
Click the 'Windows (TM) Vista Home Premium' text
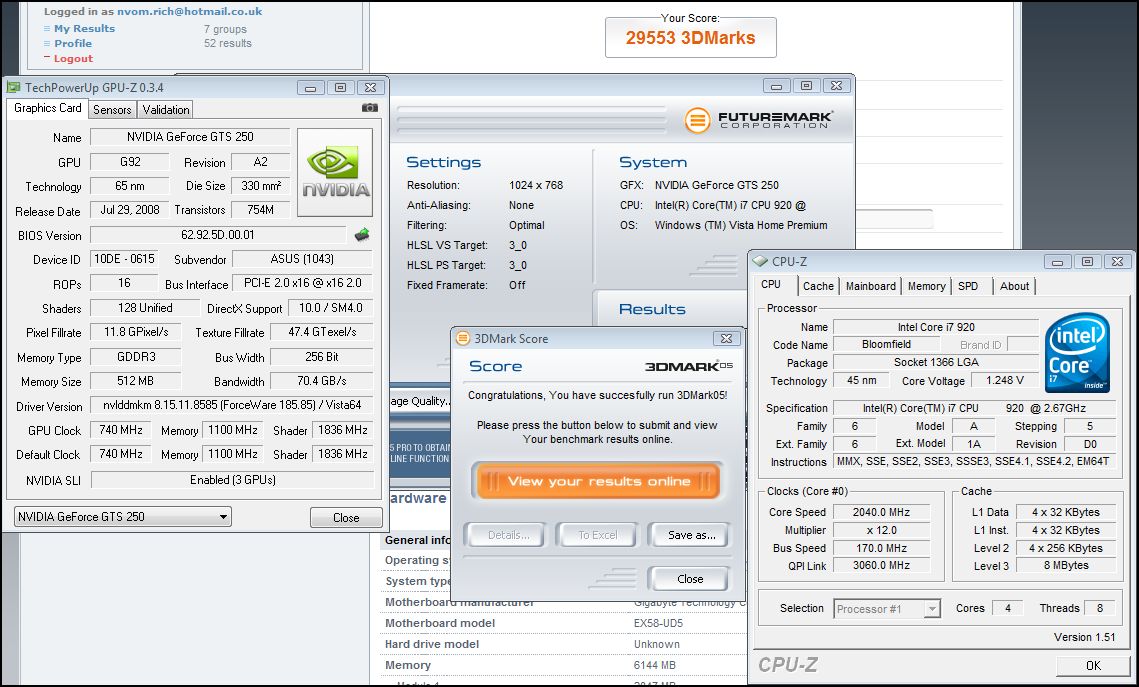tap(741, 225)
